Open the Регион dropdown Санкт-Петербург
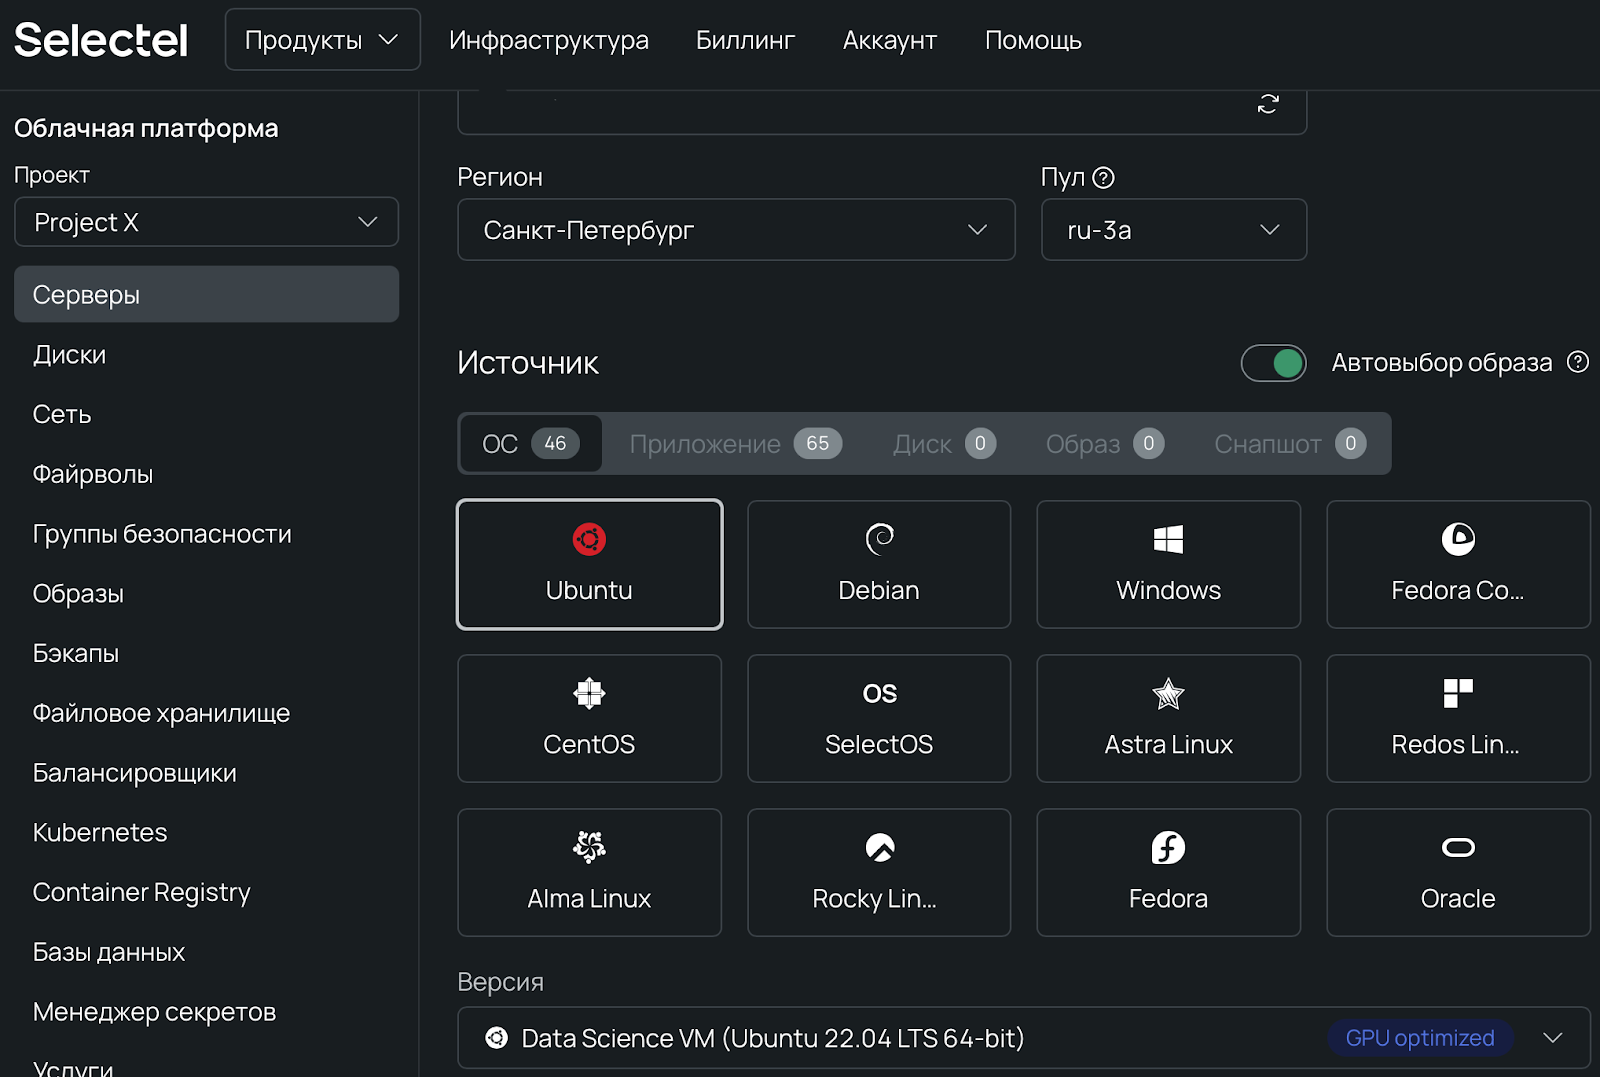The width and height of the screenshot is (1600, 1077). 736,230
